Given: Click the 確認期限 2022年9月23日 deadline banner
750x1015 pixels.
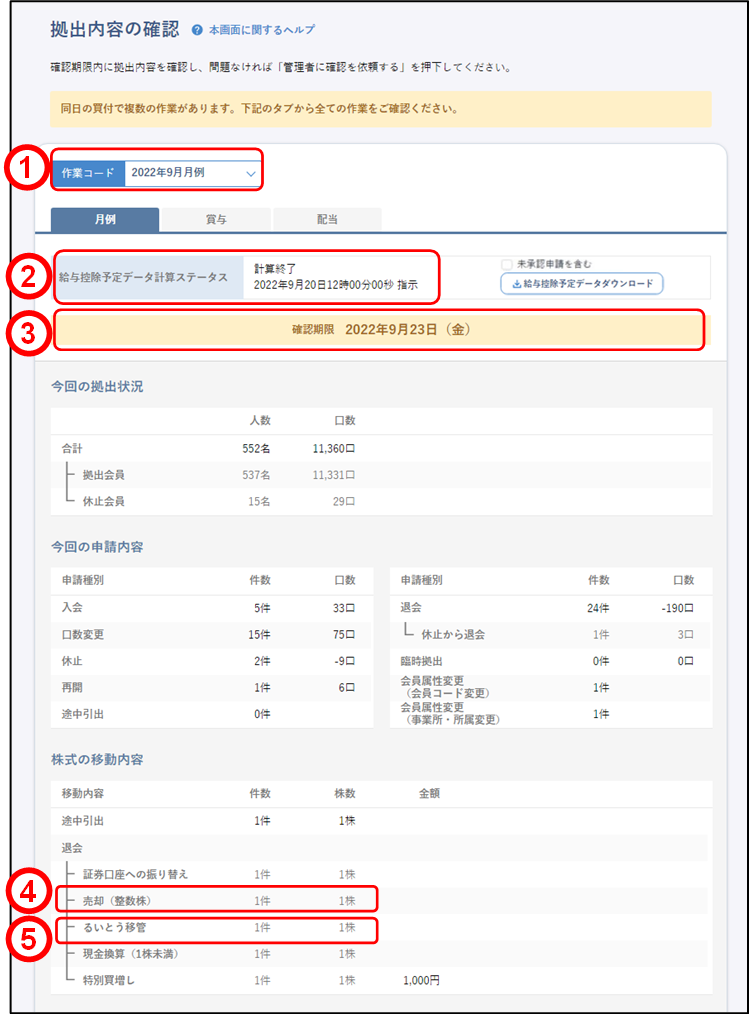Looking at the screenshot, I should tap(380, 330).
